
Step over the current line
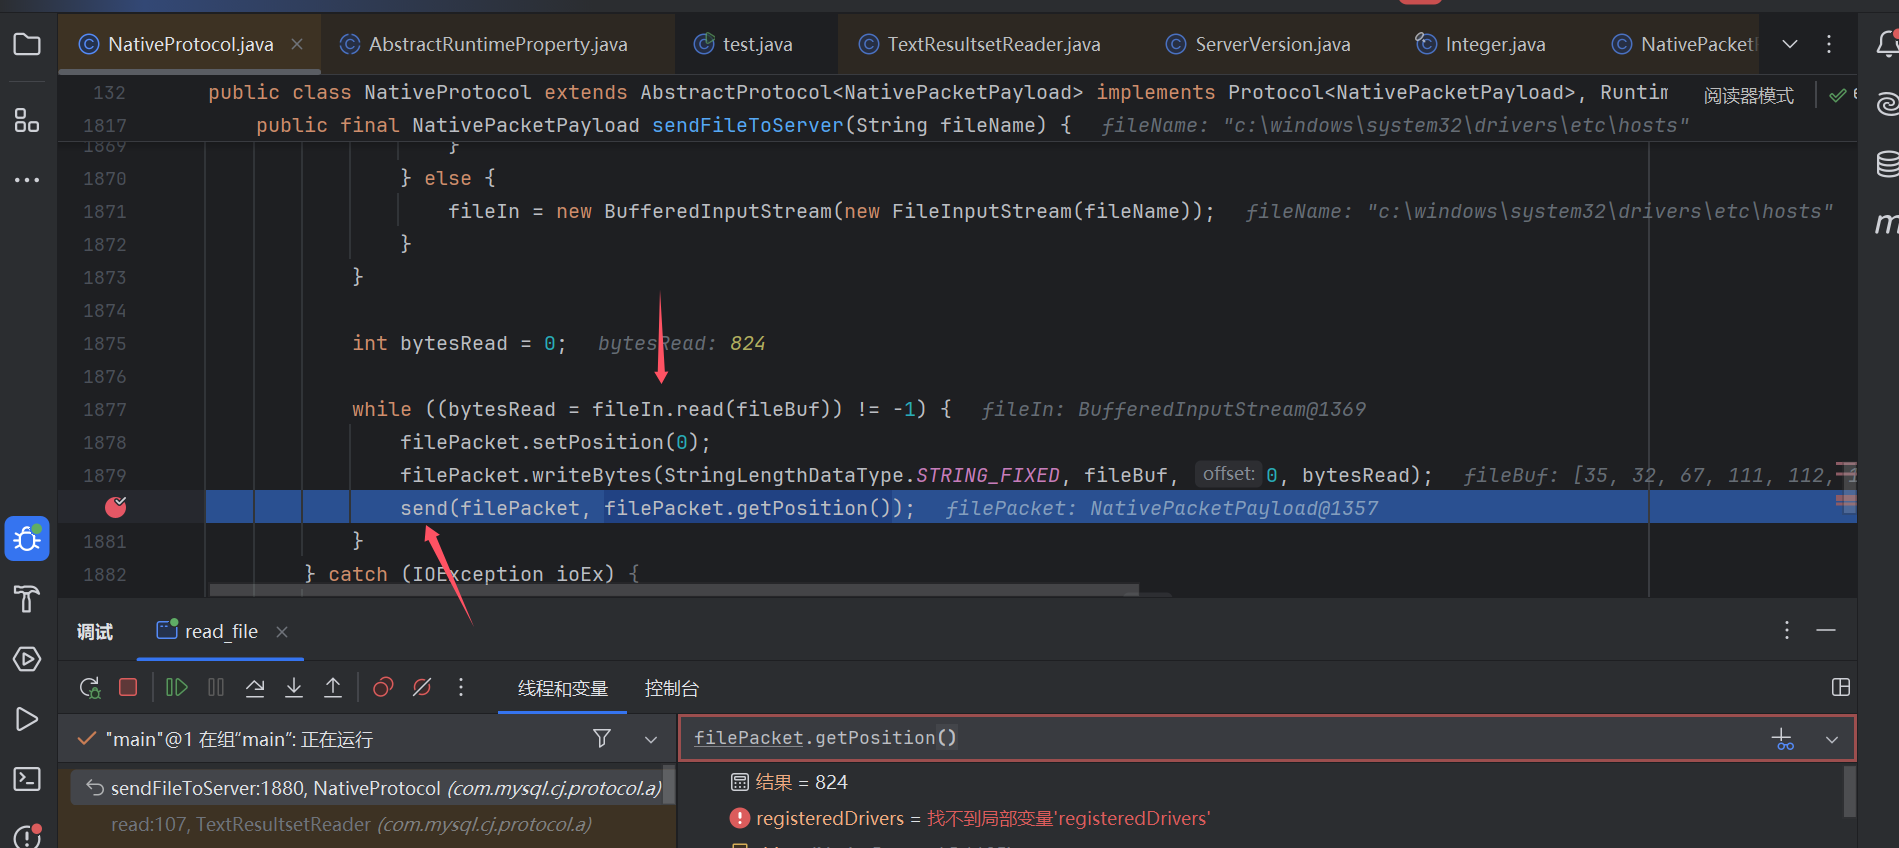click(255, 687)
